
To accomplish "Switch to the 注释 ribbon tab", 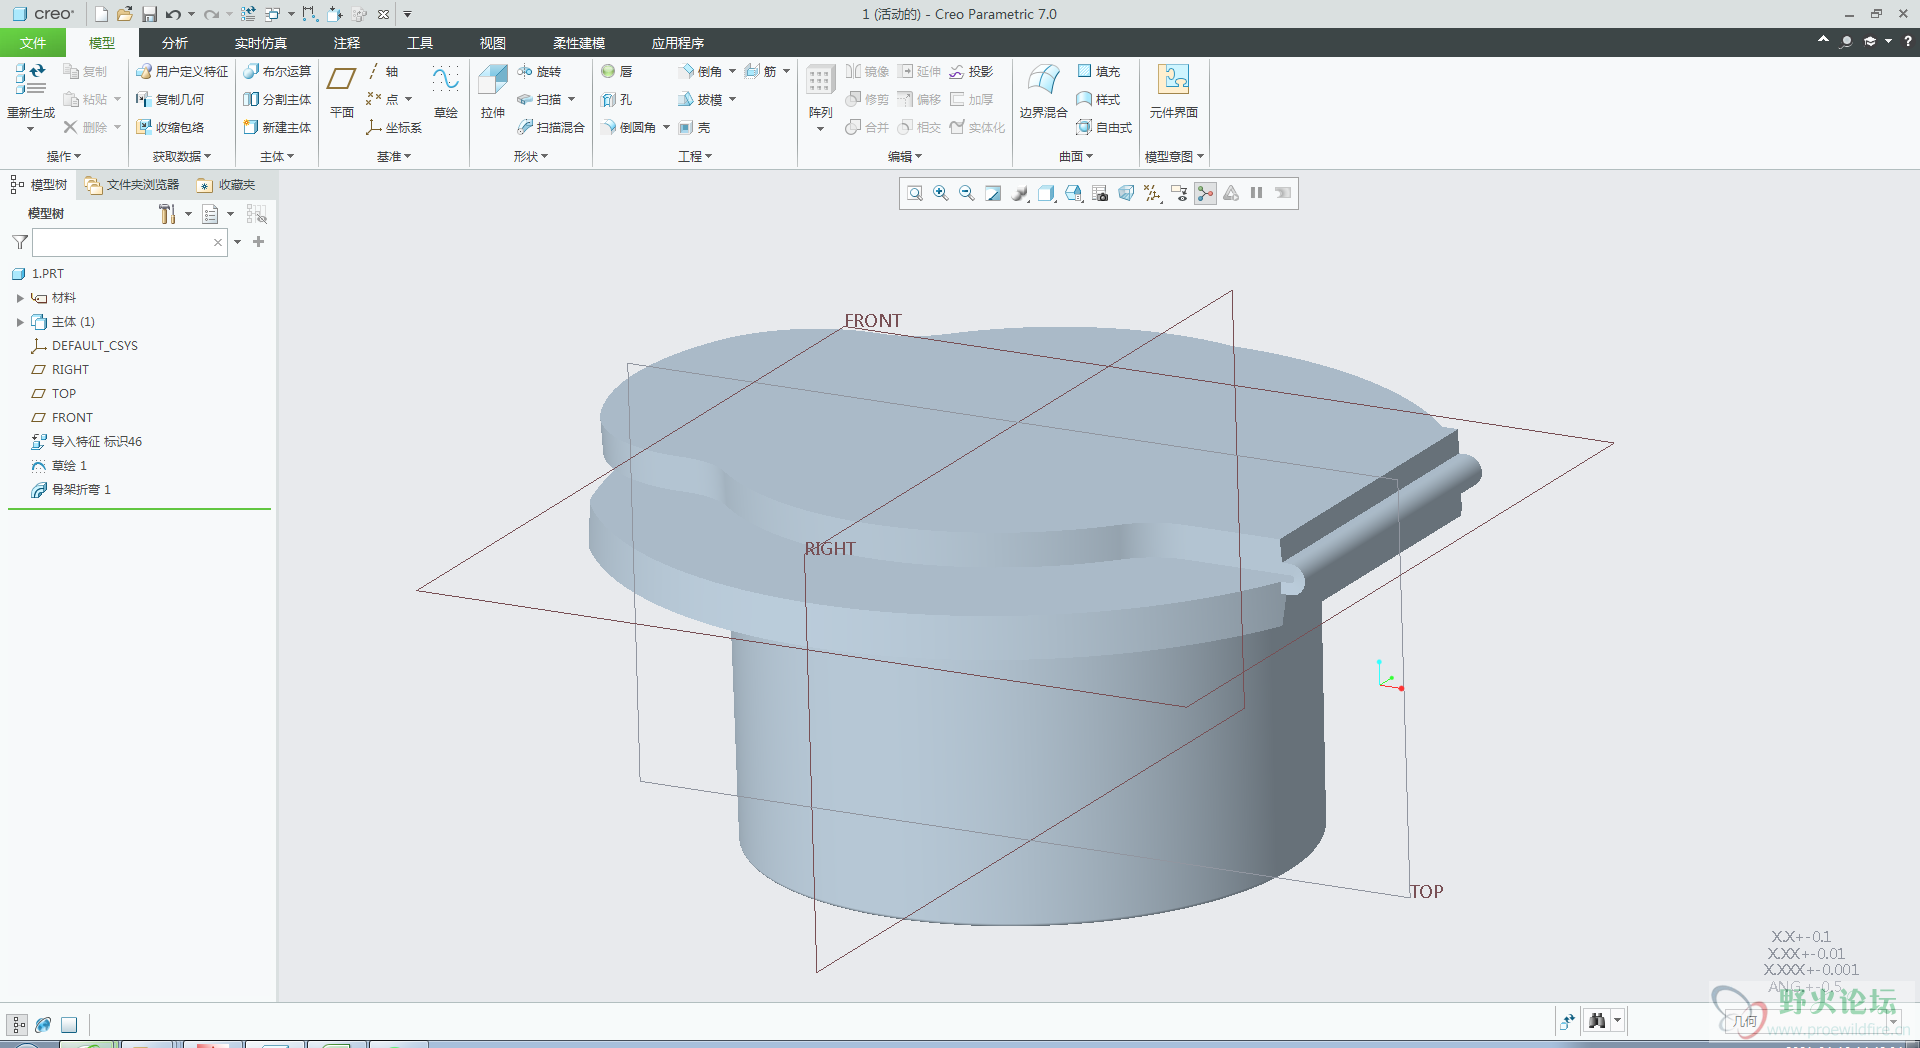I will [x=347, y=43].
